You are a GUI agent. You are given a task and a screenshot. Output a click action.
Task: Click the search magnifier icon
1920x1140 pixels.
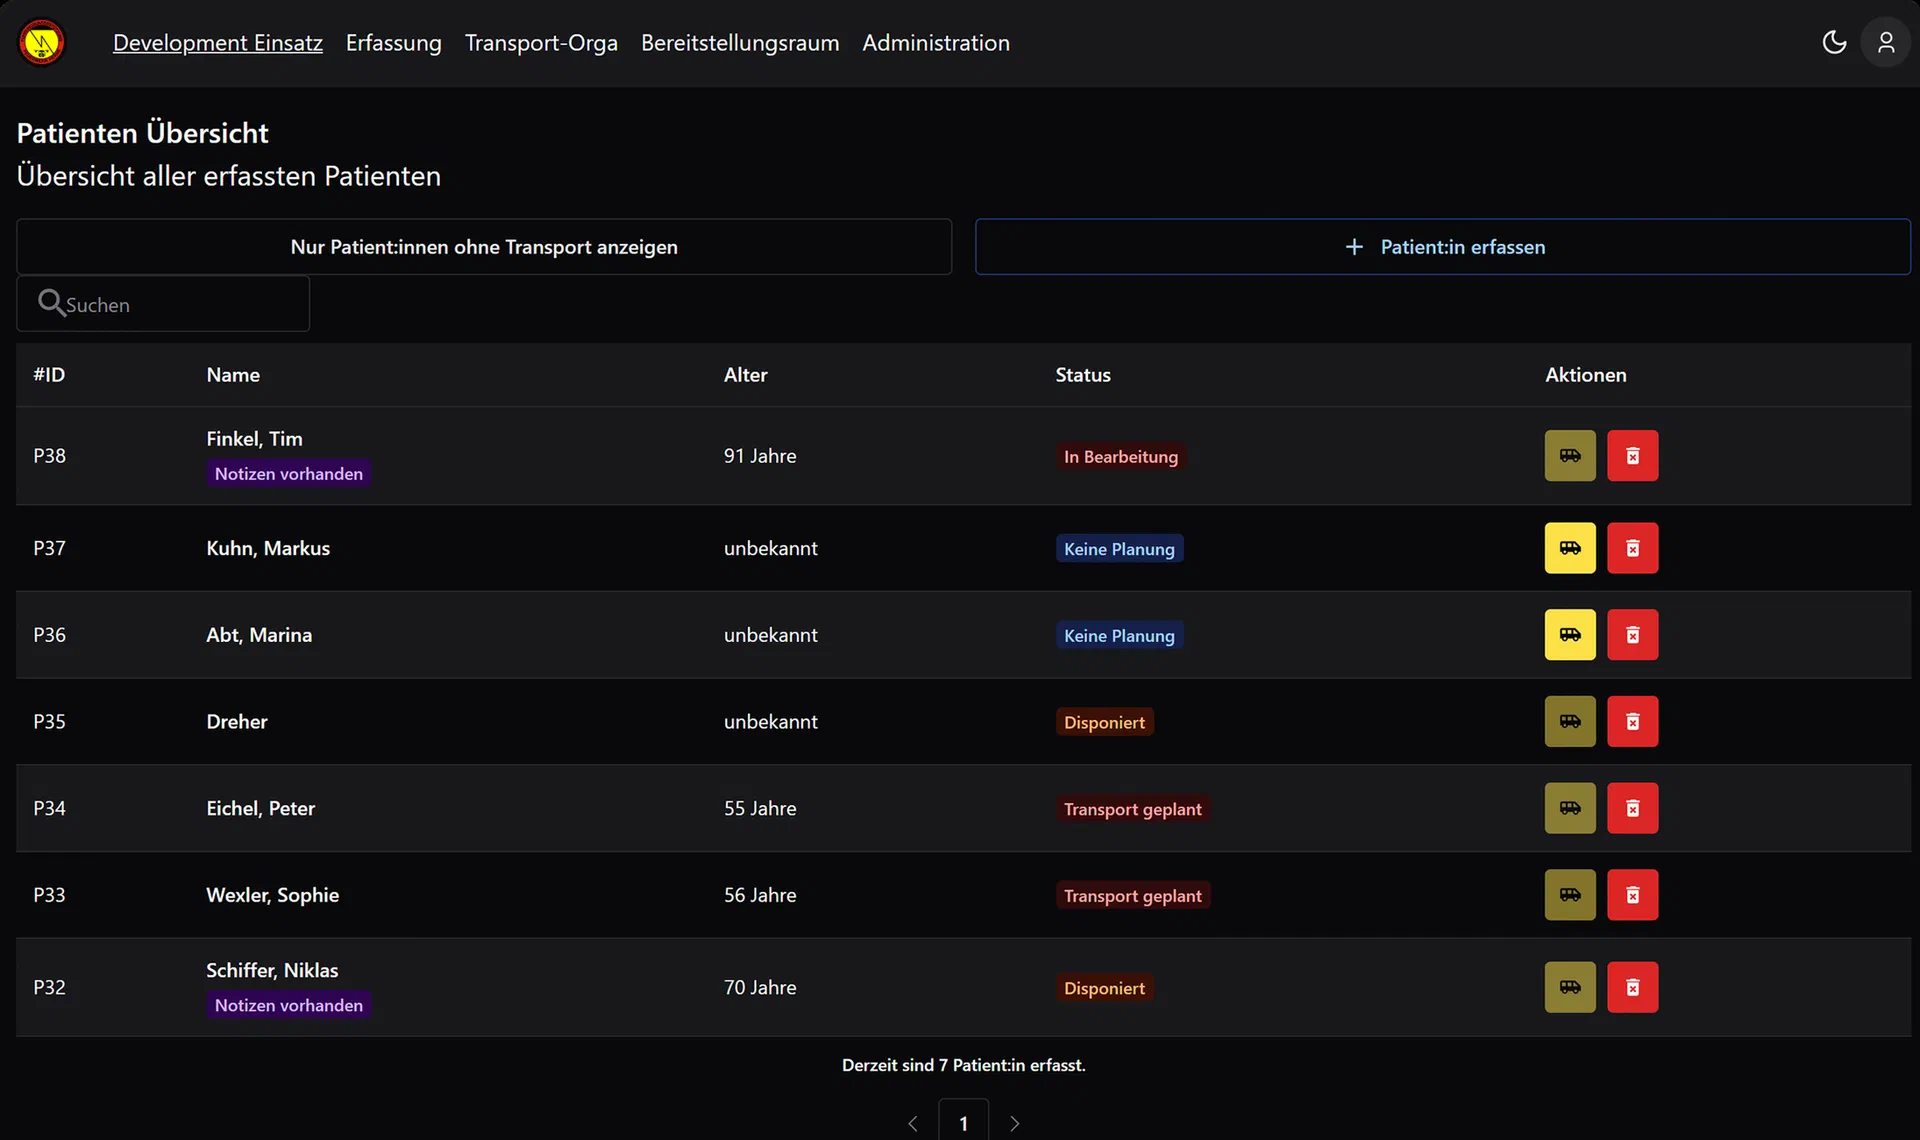[x=51, y=302]
